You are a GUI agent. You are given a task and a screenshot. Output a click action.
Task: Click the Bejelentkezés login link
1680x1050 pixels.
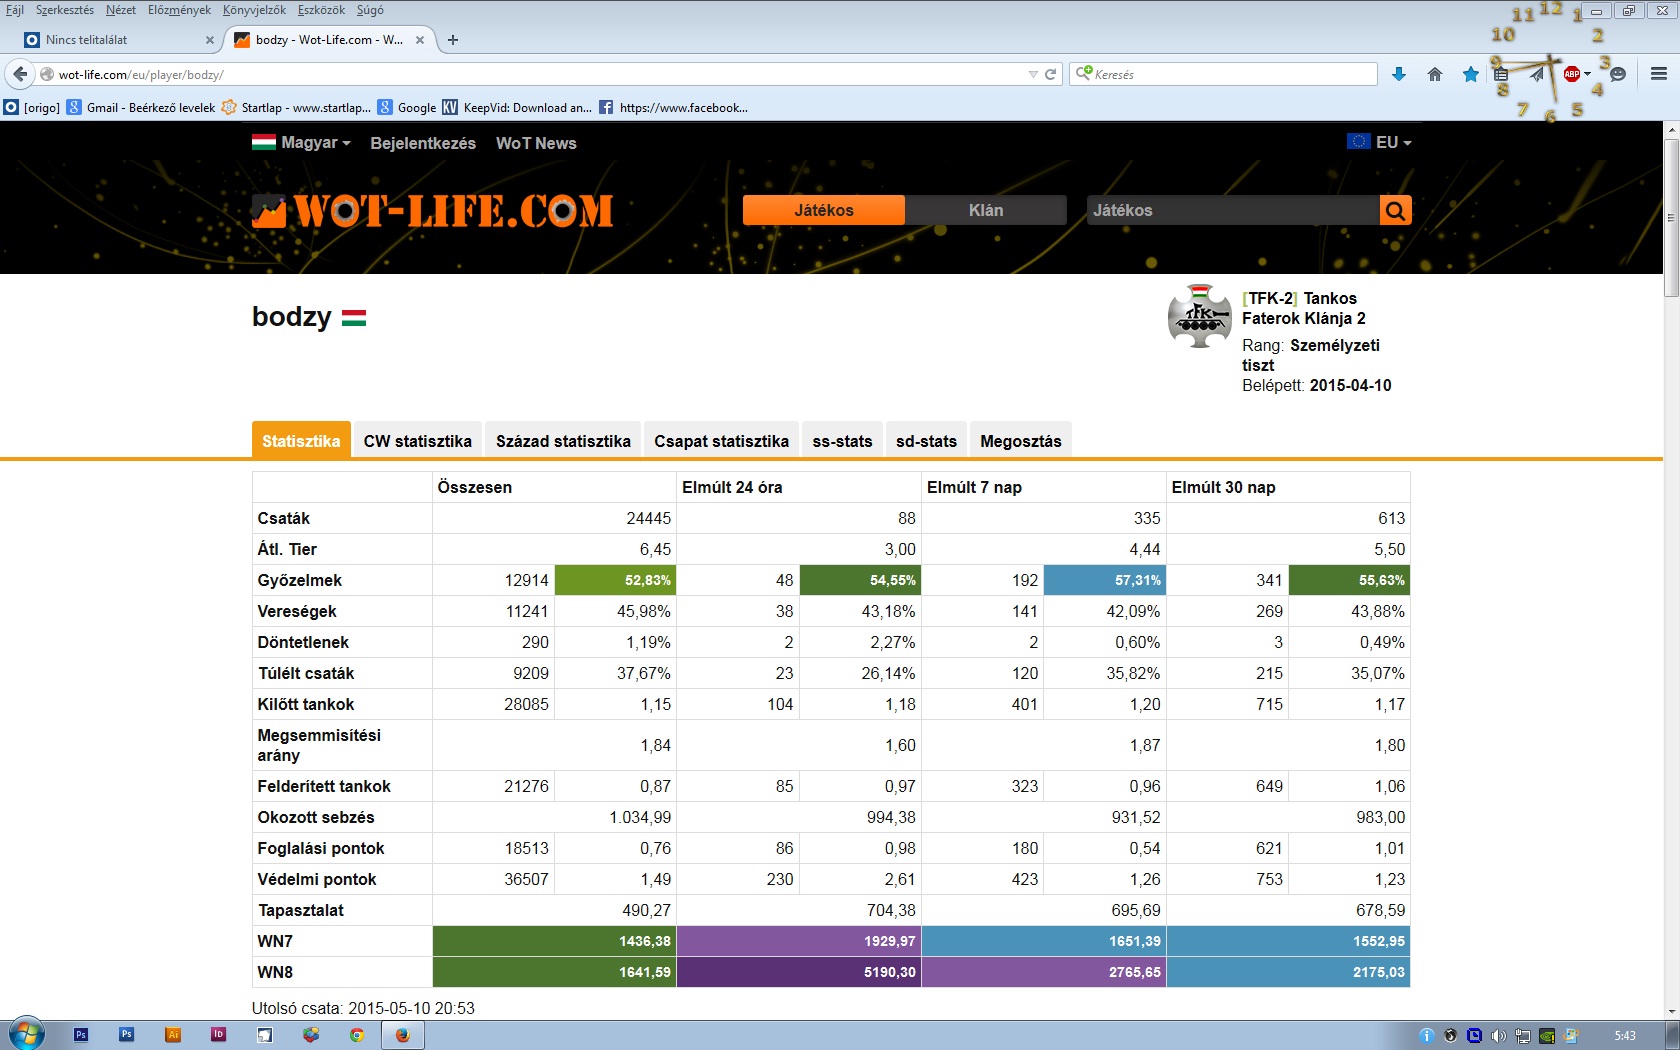click(423, 143)
